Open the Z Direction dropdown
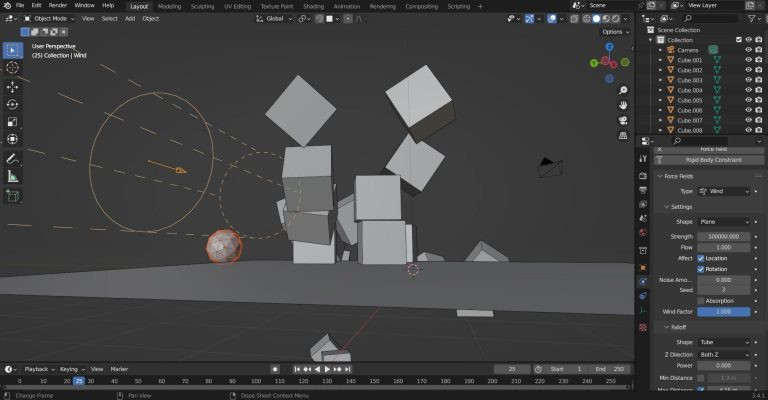 click(x=723, y=355)
